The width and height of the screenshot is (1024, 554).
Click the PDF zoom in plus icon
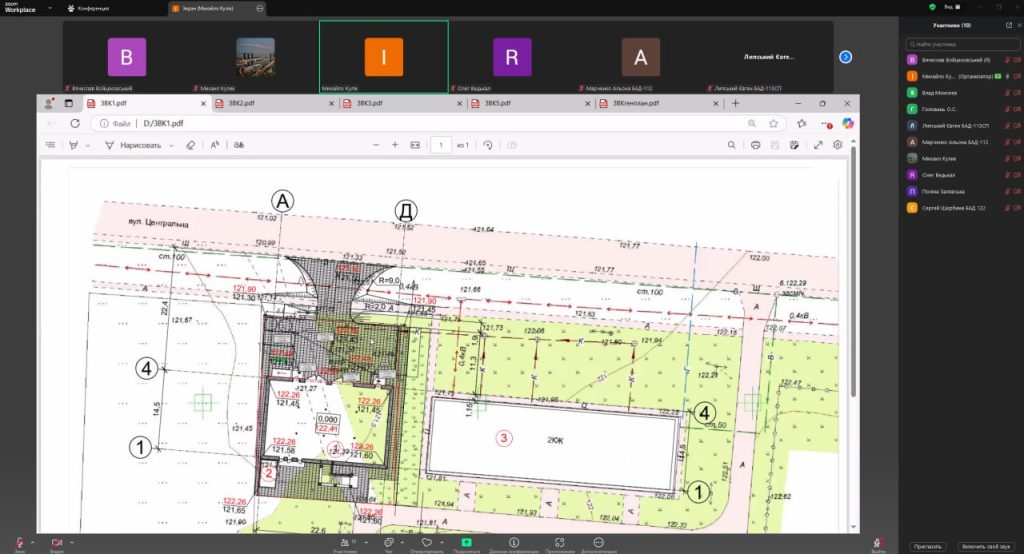(x=395, y=145)
